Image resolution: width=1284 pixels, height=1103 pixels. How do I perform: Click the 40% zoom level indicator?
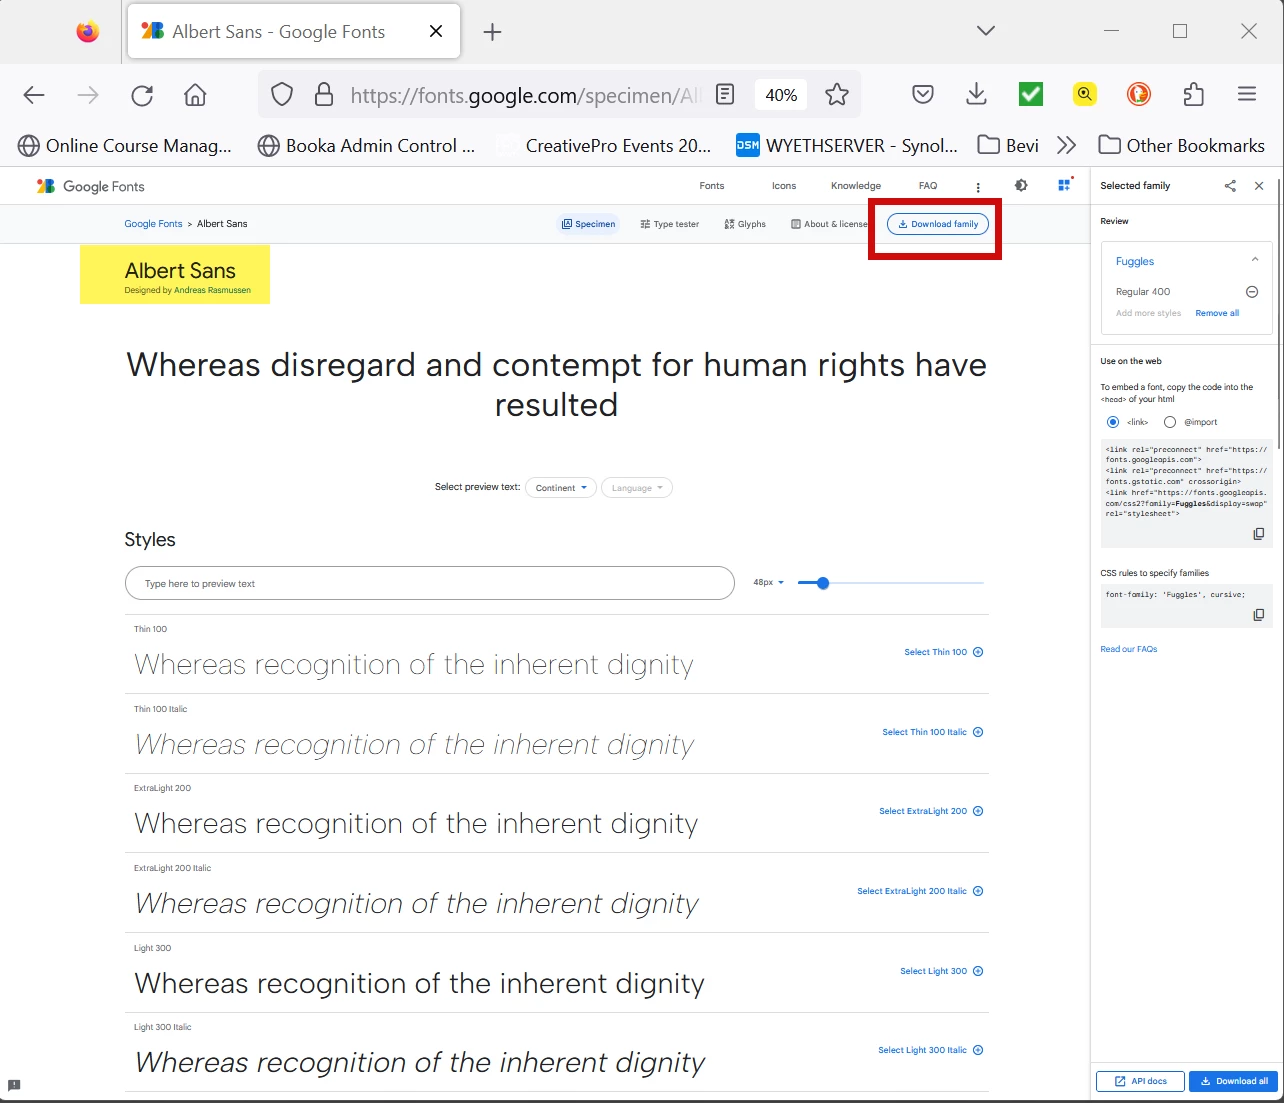click(781, 95)
